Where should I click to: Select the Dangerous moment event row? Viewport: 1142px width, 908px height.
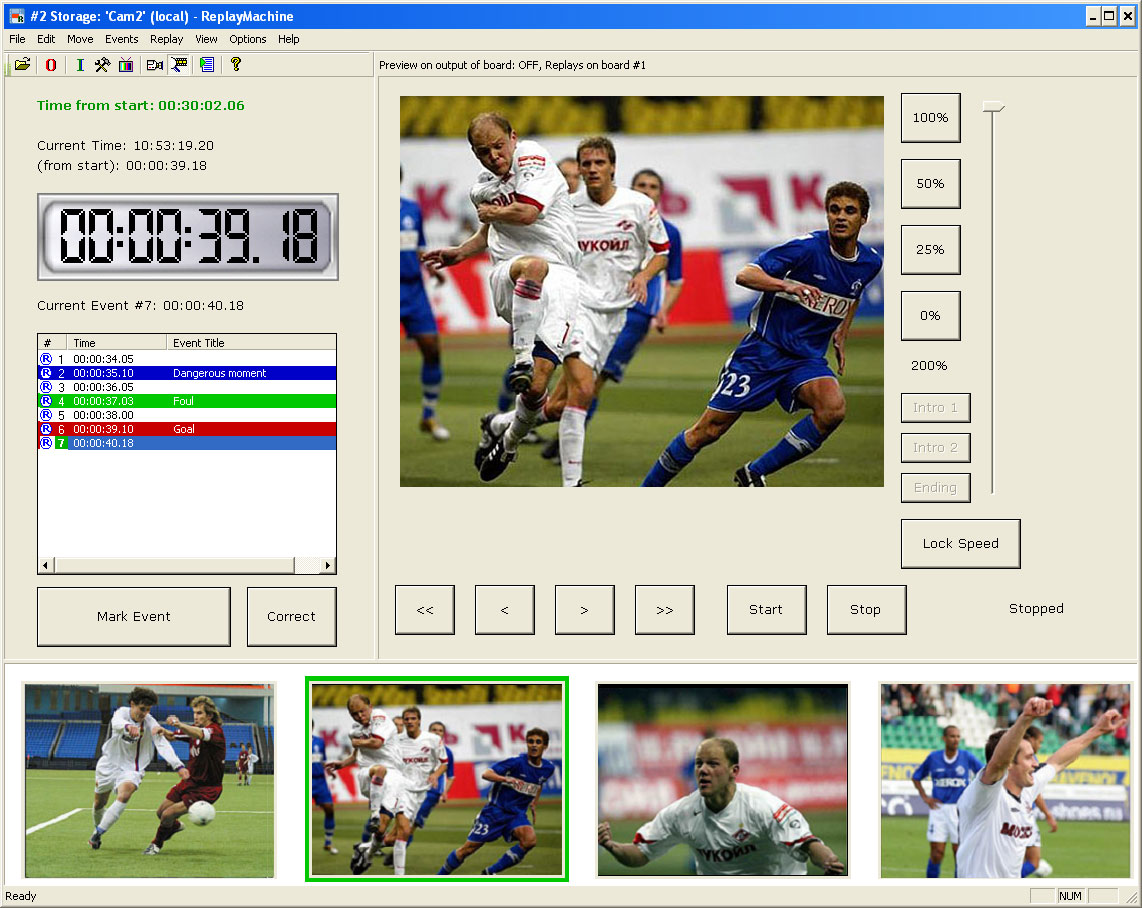[x=187, y=373]
